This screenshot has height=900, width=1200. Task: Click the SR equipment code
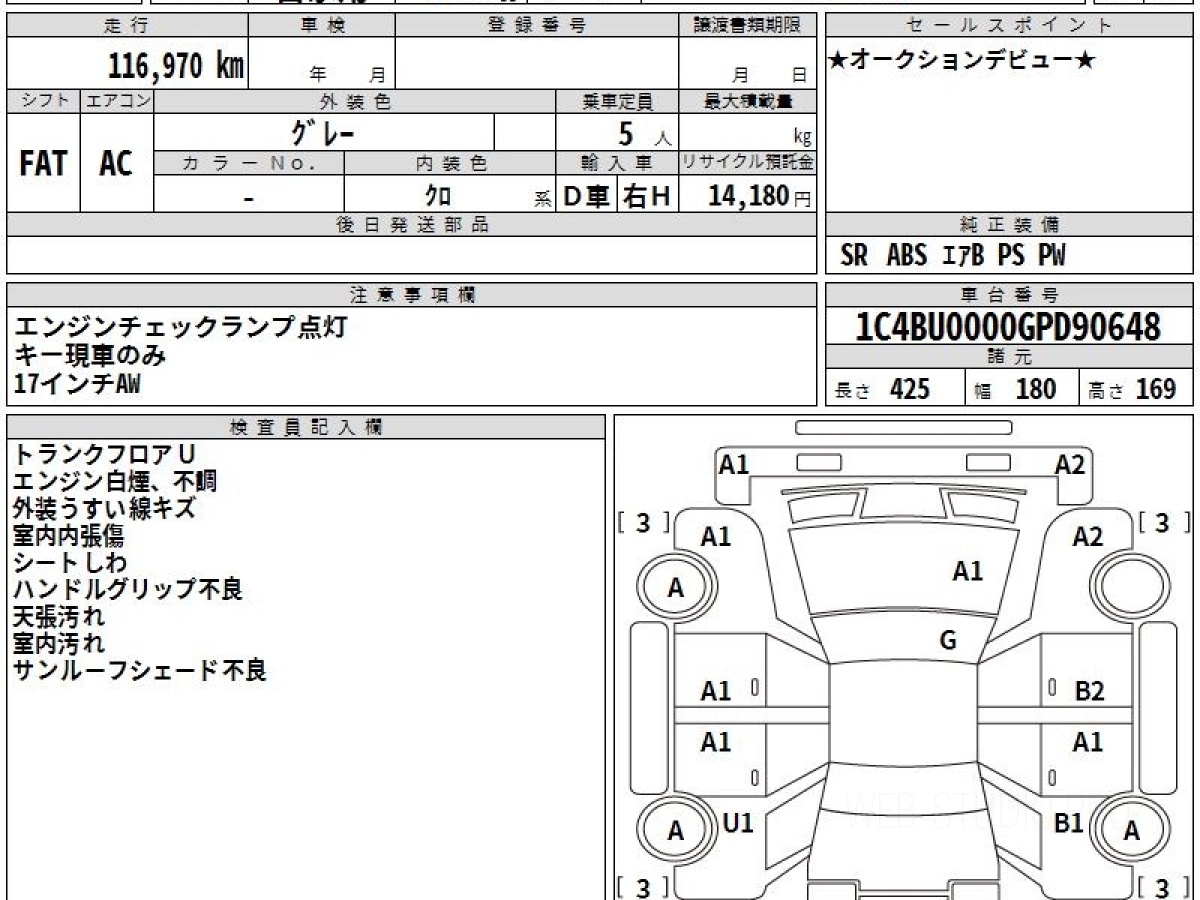click(854, 256)
